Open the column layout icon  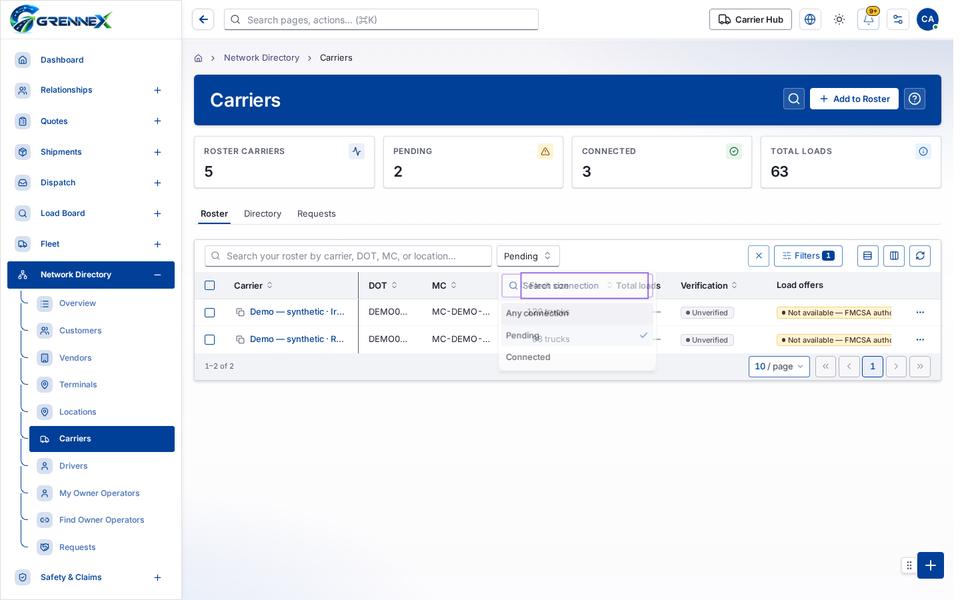click(x=894, y=256)
